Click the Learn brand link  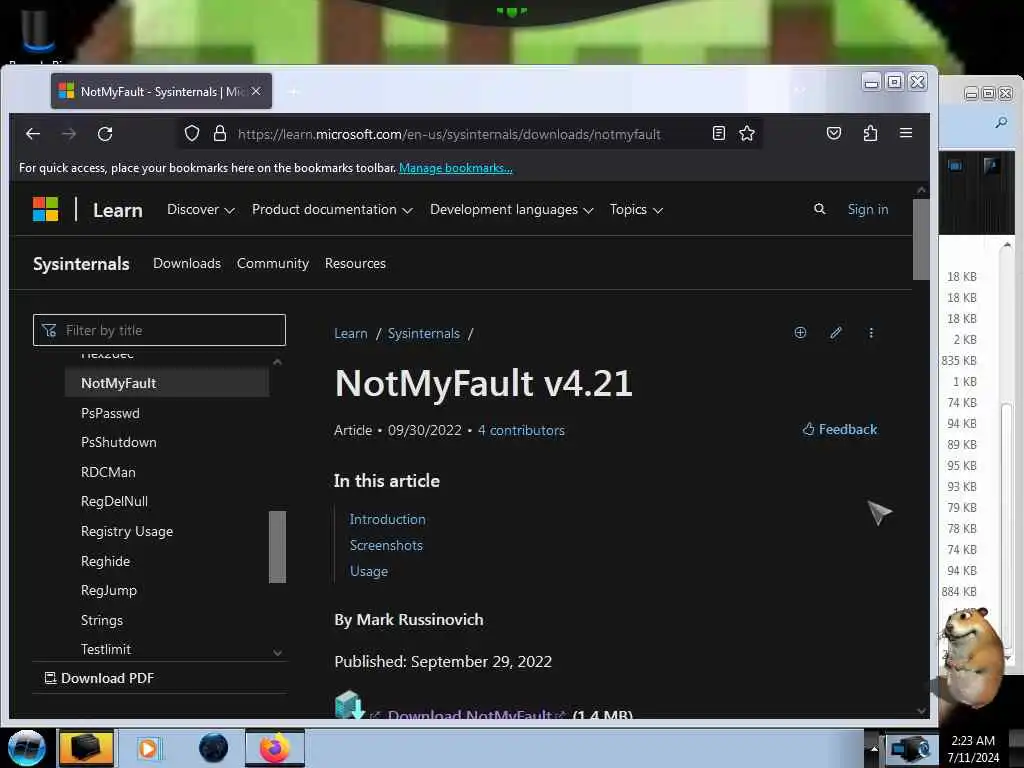click(x=118, y=210)
